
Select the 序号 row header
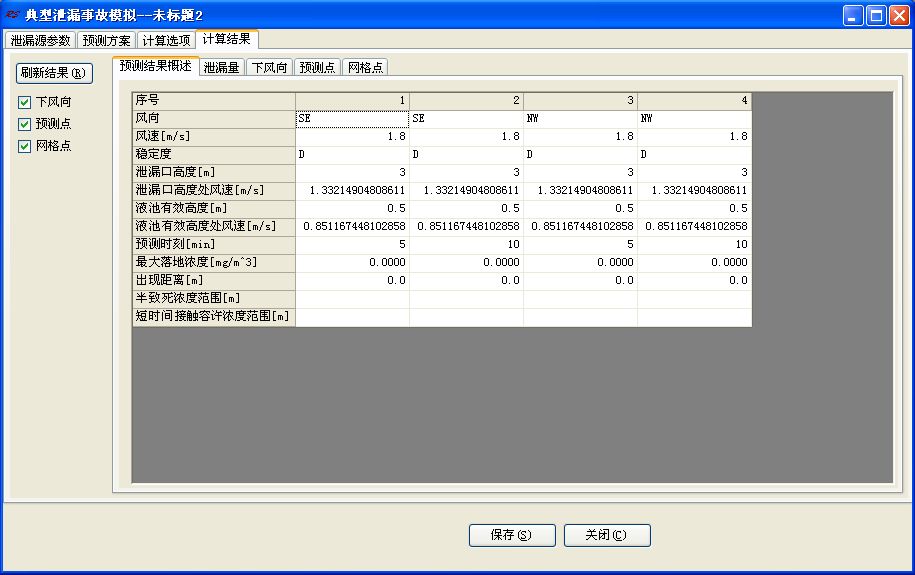point(214,101)
